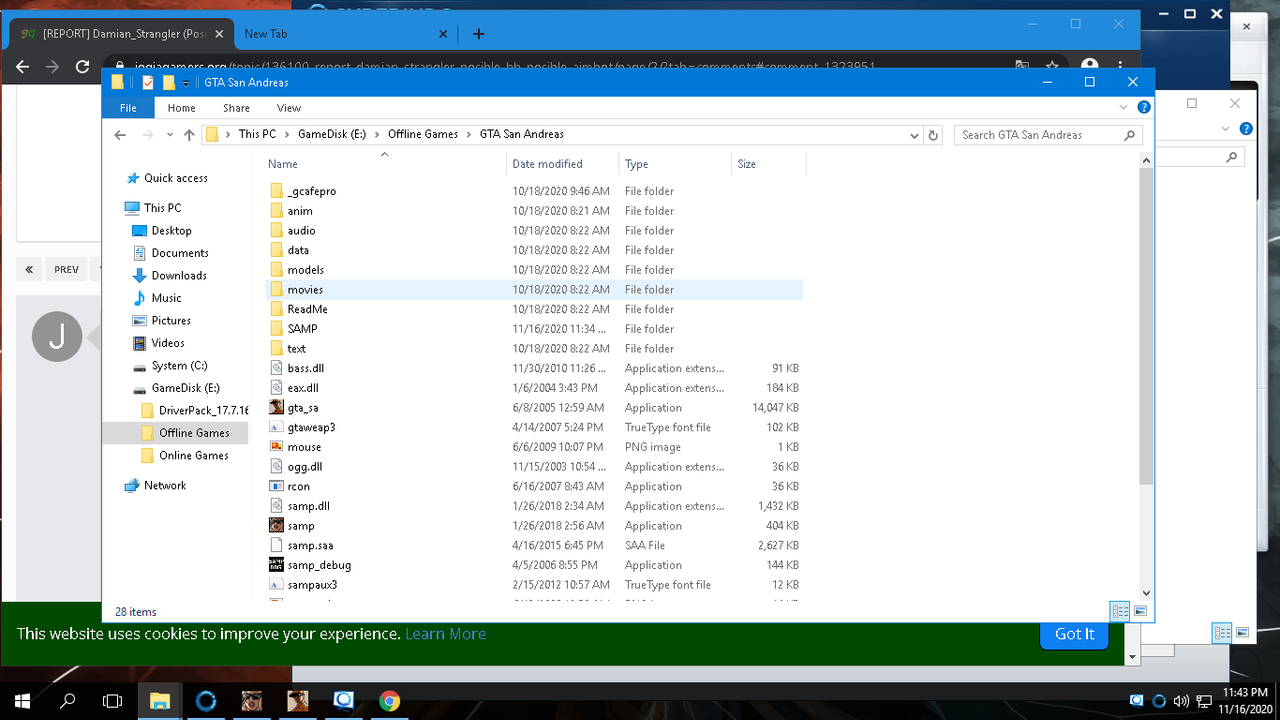Open Documents in navigation pane
Image resolution: width=1280 pixels, height=720 pixels.
(180, 253)
